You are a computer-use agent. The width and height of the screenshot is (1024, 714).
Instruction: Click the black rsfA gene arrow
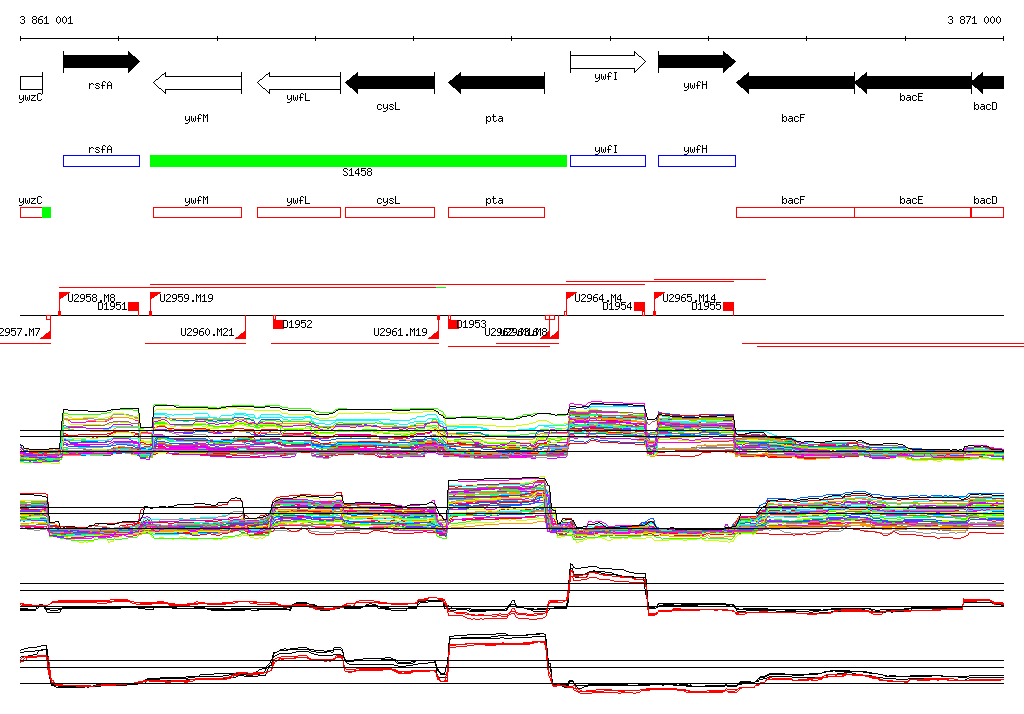(100, 62)
